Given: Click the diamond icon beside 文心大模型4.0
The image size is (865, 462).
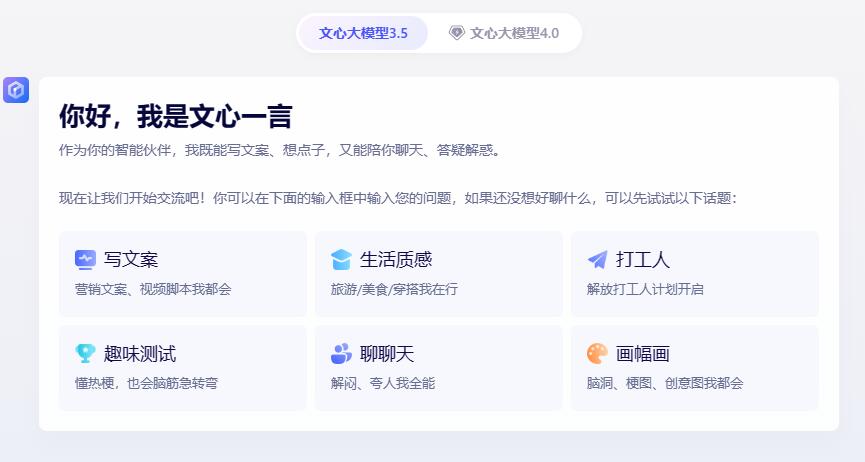Looking at the screenshot, I should (456, 33).
